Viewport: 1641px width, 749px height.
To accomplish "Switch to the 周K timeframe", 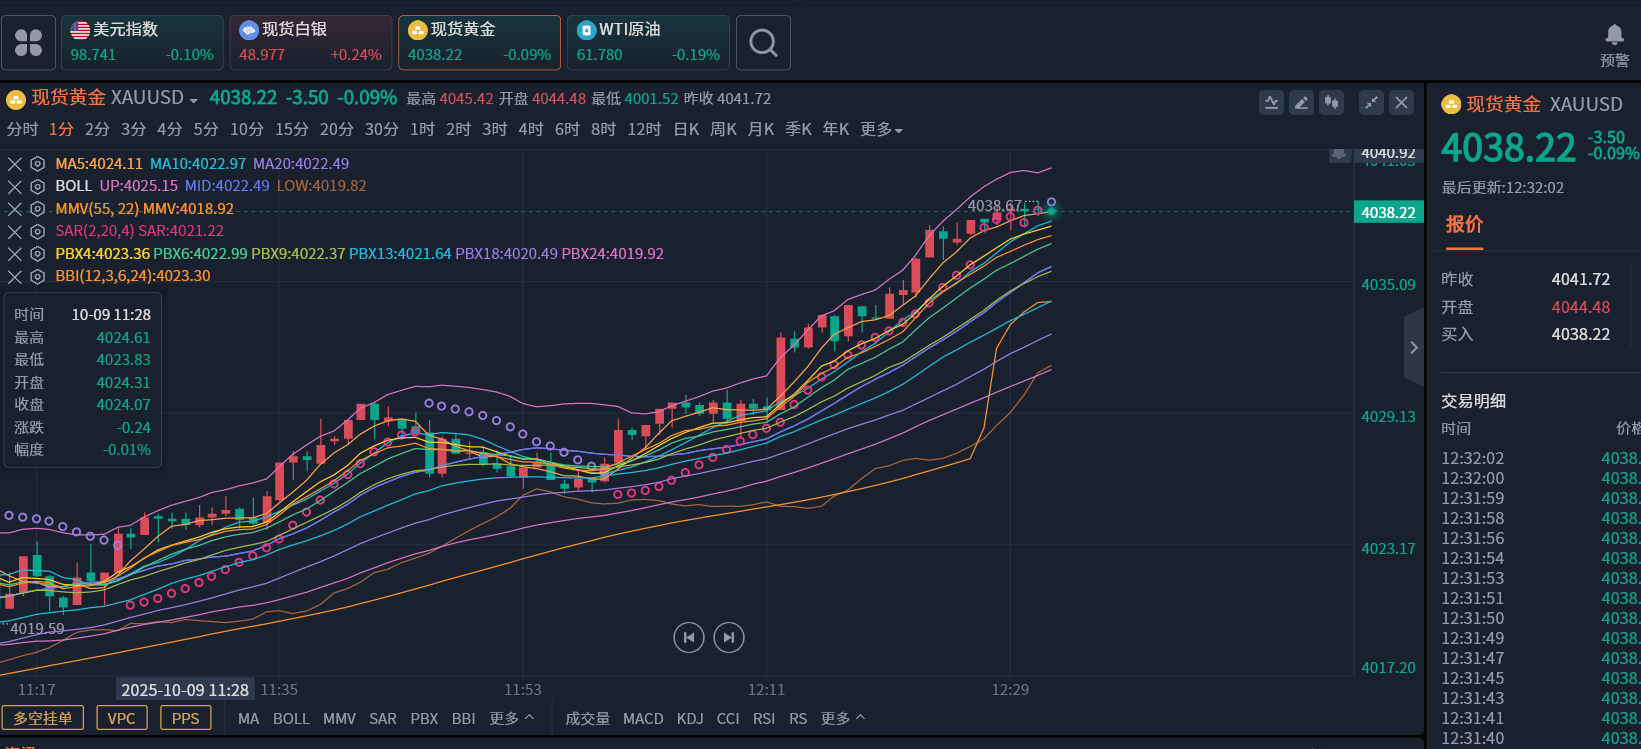I will (723, 130).
